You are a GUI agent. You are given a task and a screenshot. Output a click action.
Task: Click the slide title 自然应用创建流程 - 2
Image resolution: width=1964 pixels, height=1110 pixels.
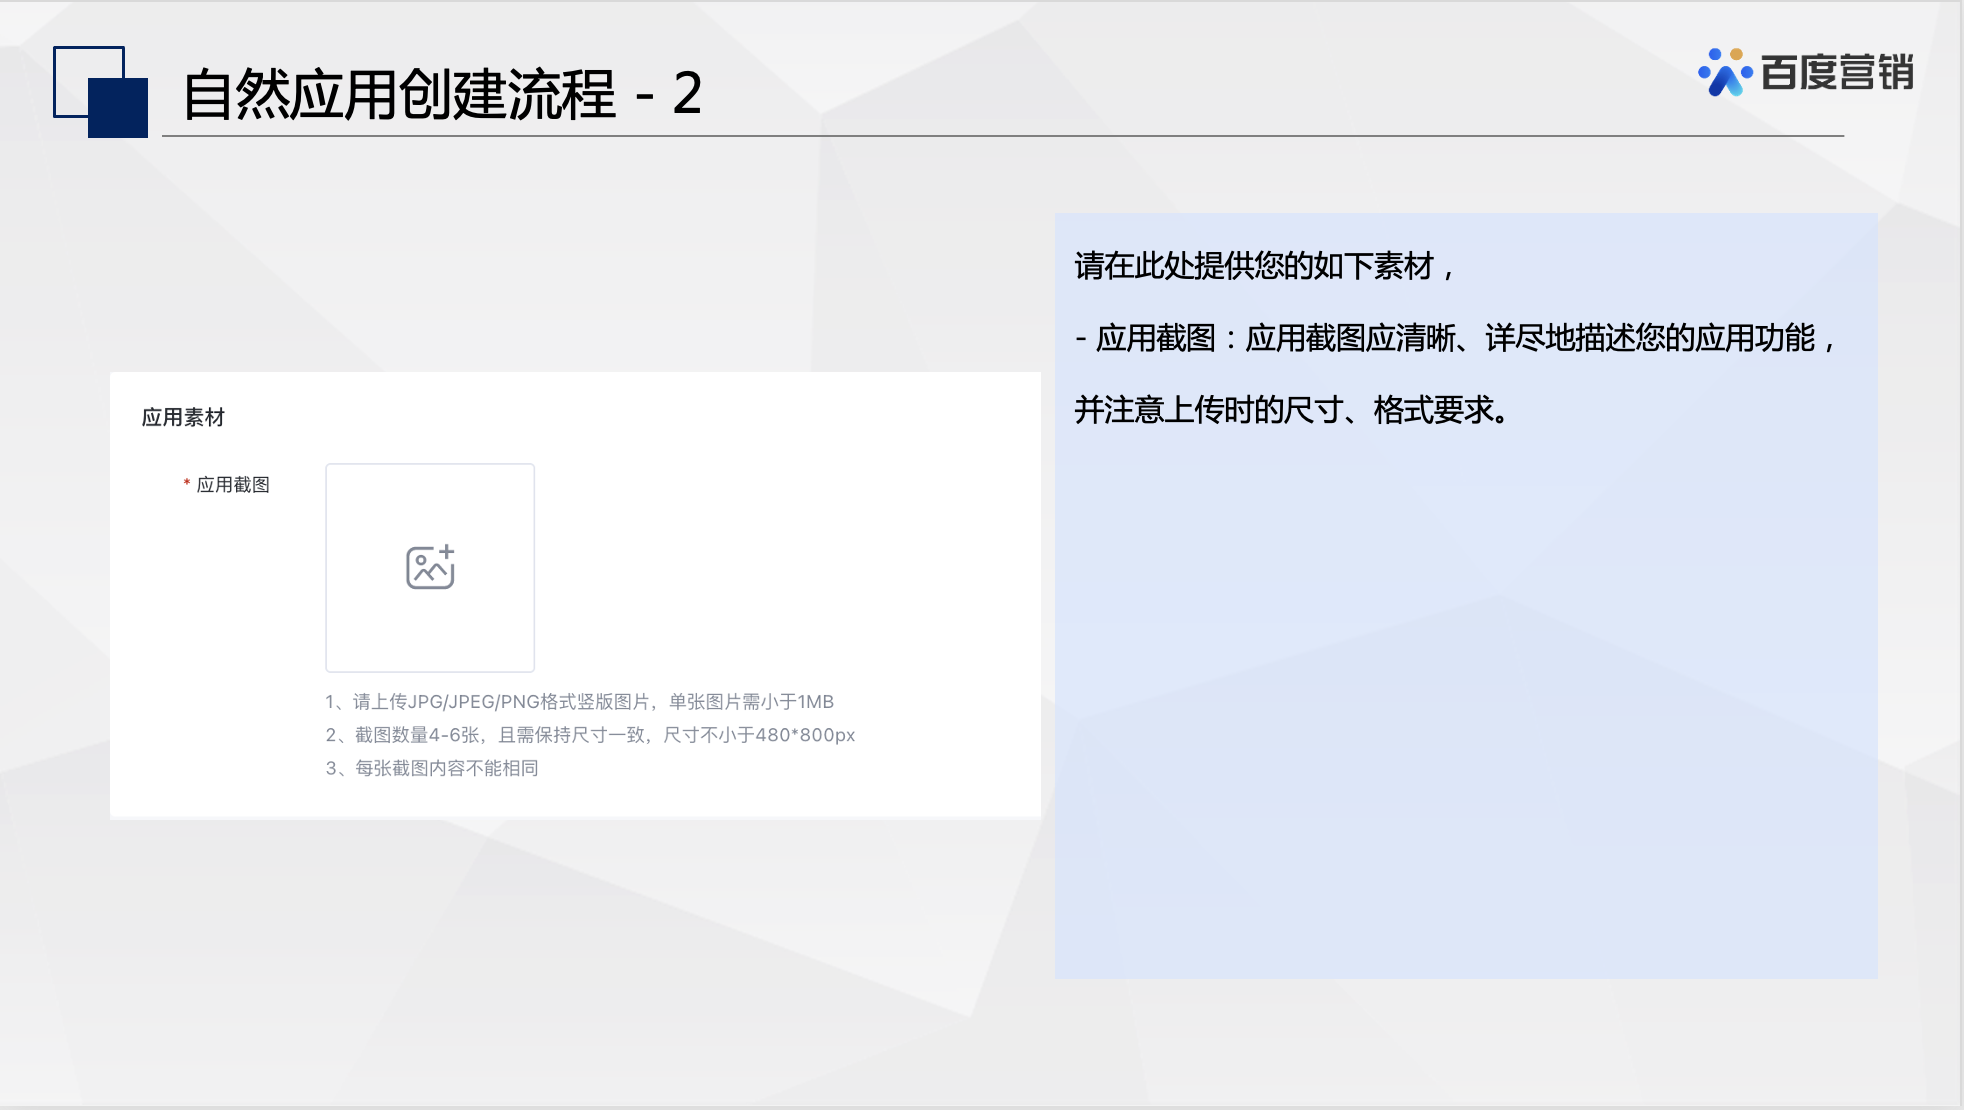pyautogui.click(x=442, y=94)
